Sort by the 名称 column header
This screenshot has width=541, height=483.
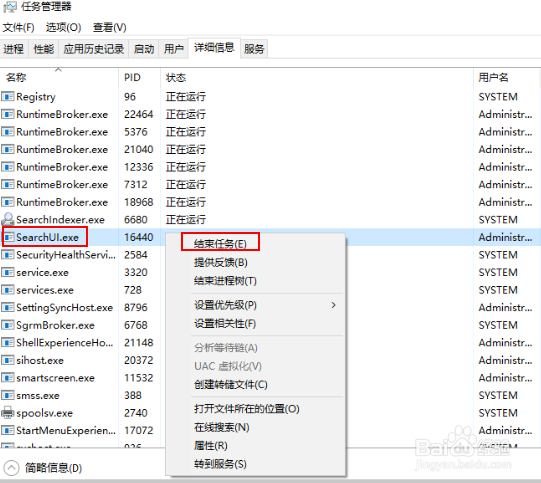59,77
